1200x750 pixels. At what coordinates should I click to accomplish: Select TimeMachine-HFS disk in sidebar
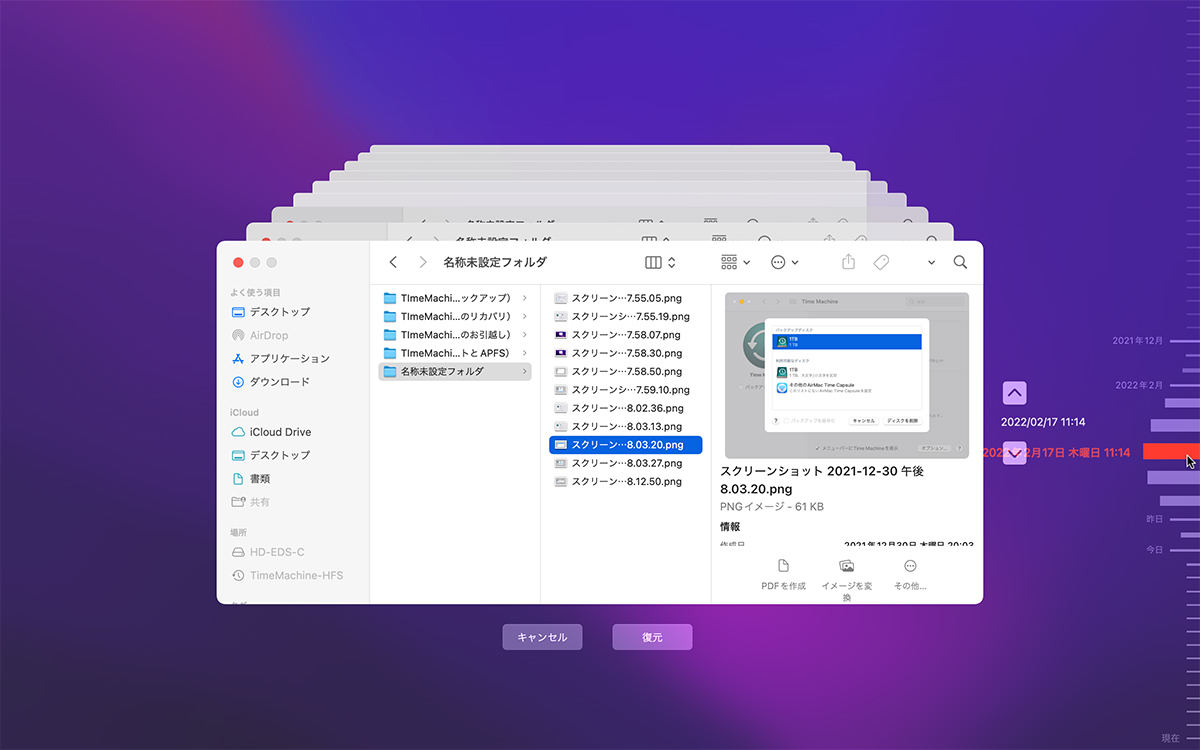287,575
